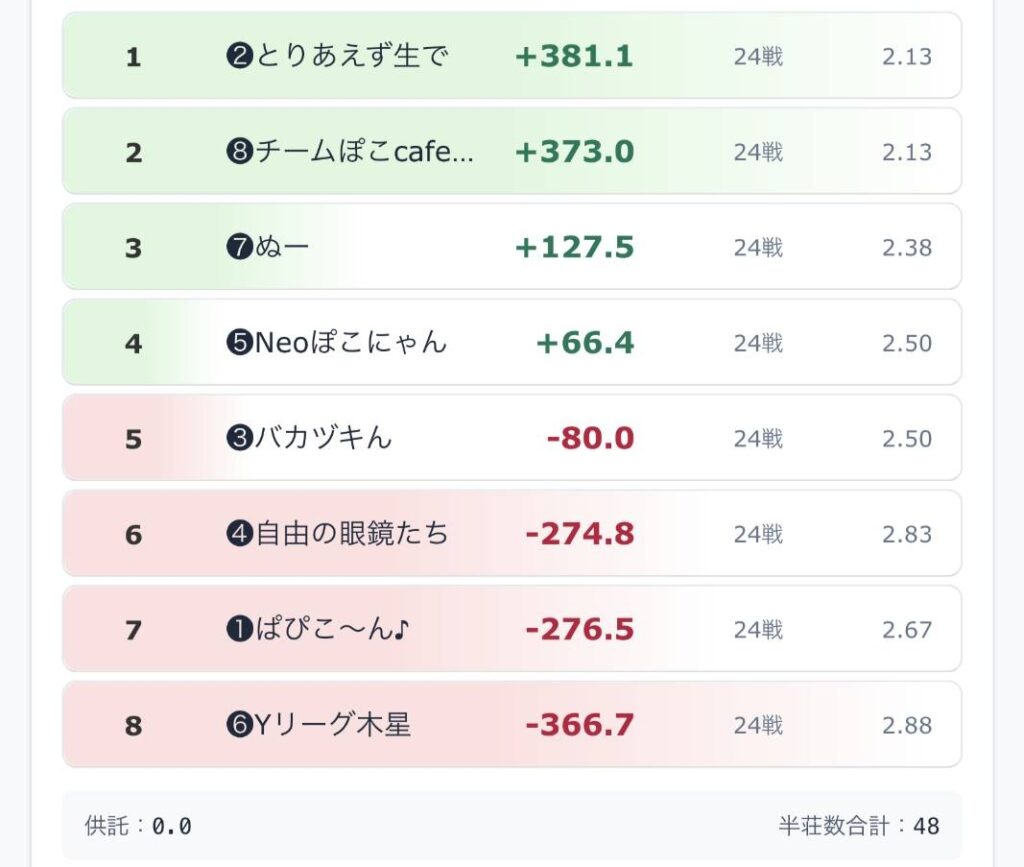Viewport: 1024px width, 867px height.
Task: Open the 自由の眼鏡たち team name
Action: [x=337, y=534]
